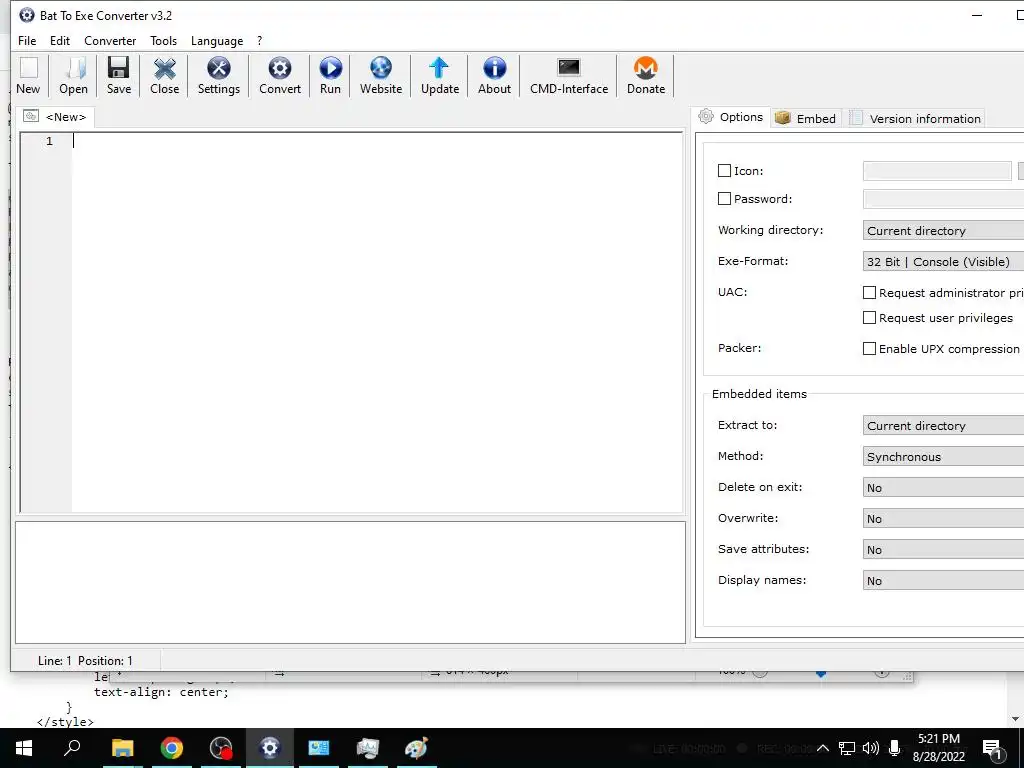Click the taskbar volume speaker icon
1024x768 pixels.
870,748
